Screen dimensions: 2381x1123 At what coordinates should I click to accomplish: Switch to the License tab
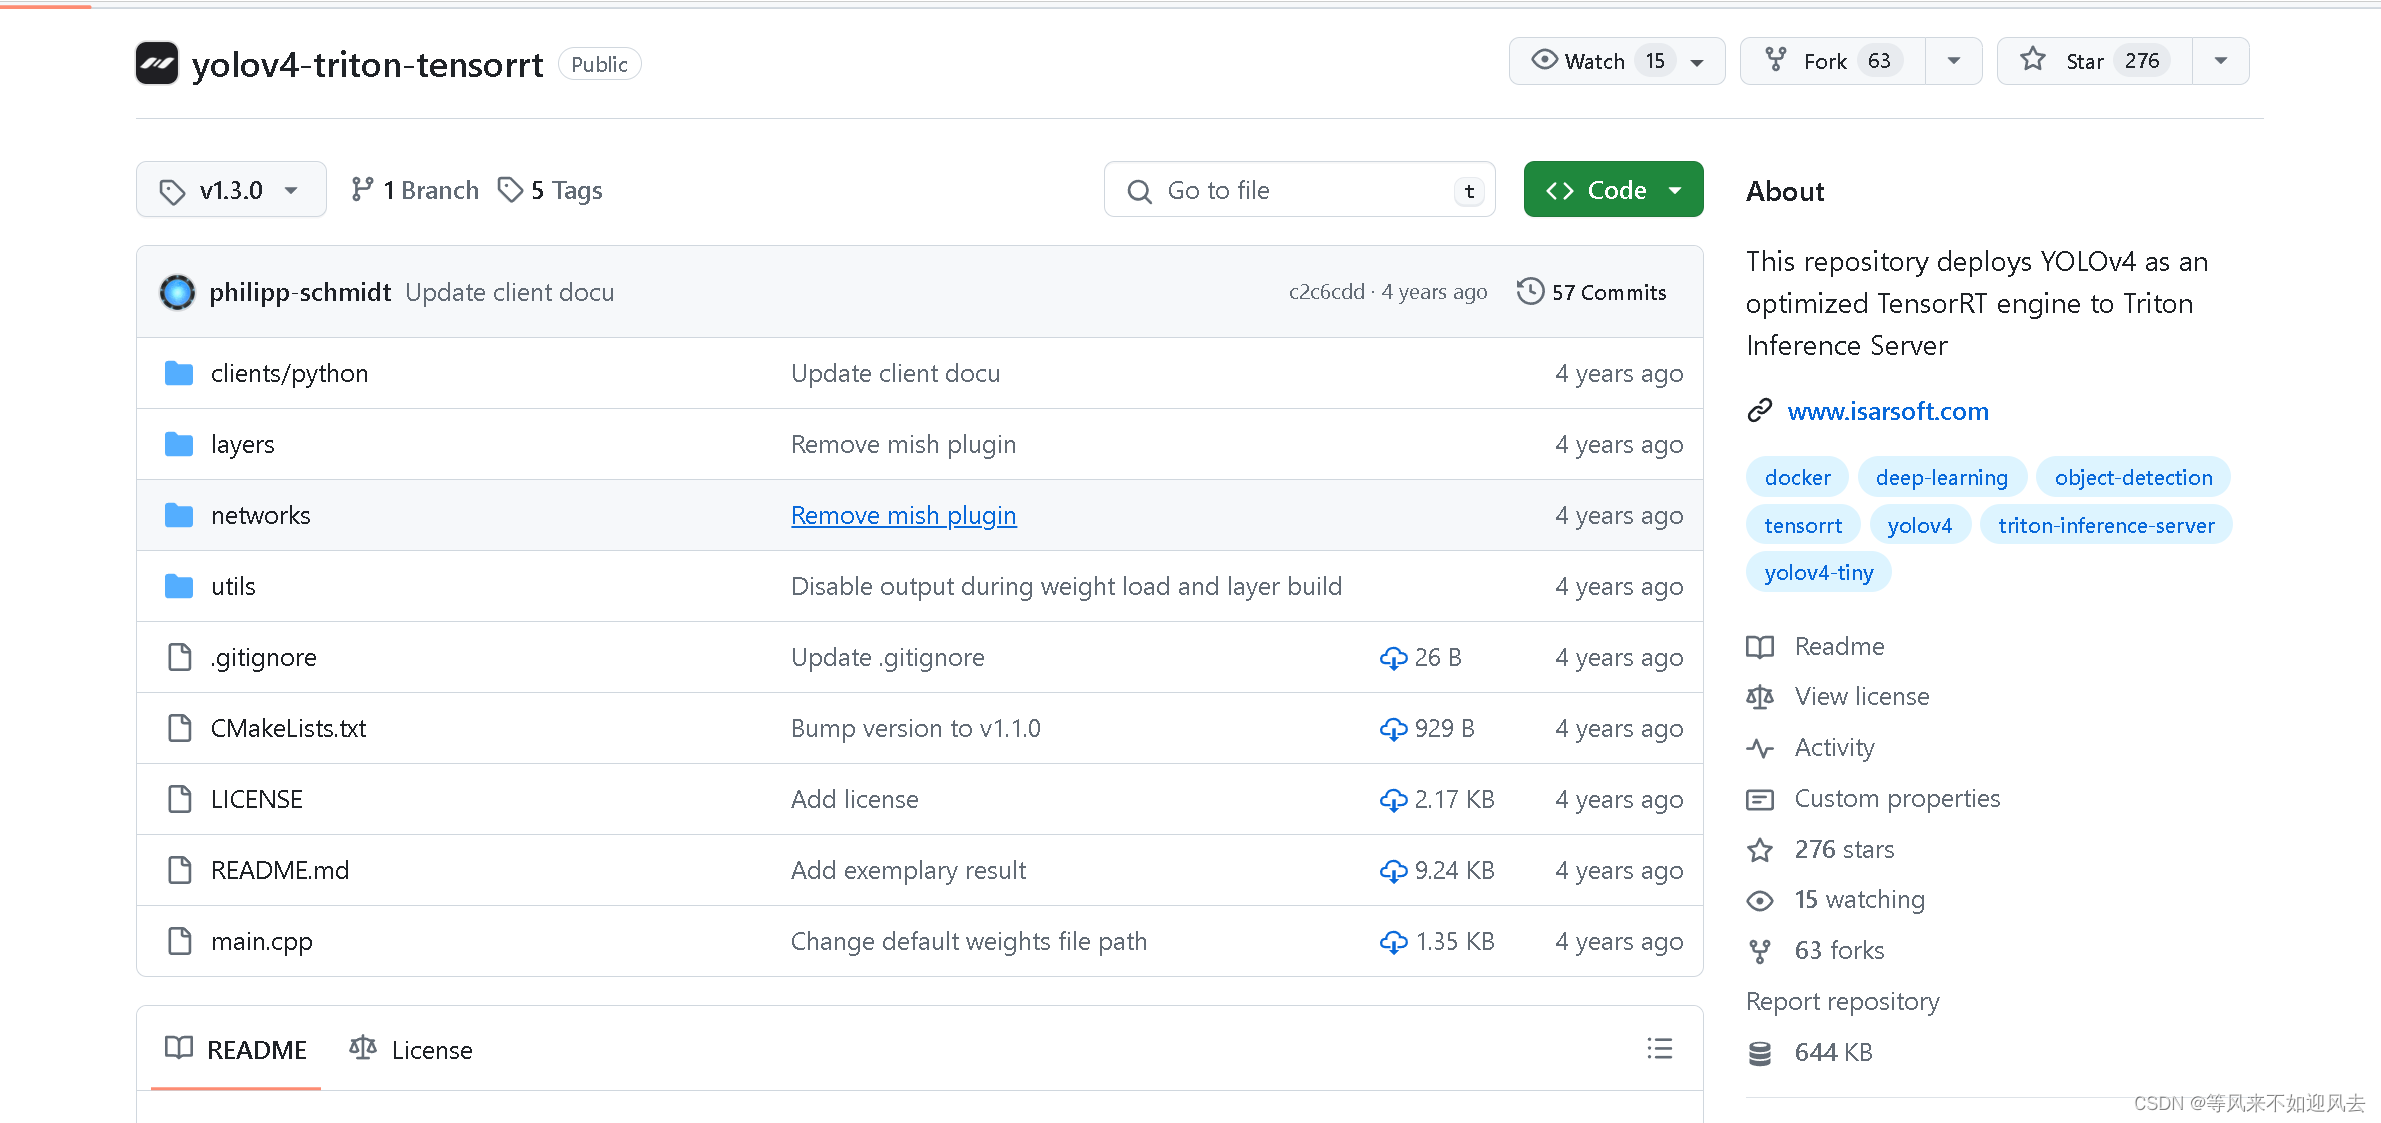coord(411,1049)
